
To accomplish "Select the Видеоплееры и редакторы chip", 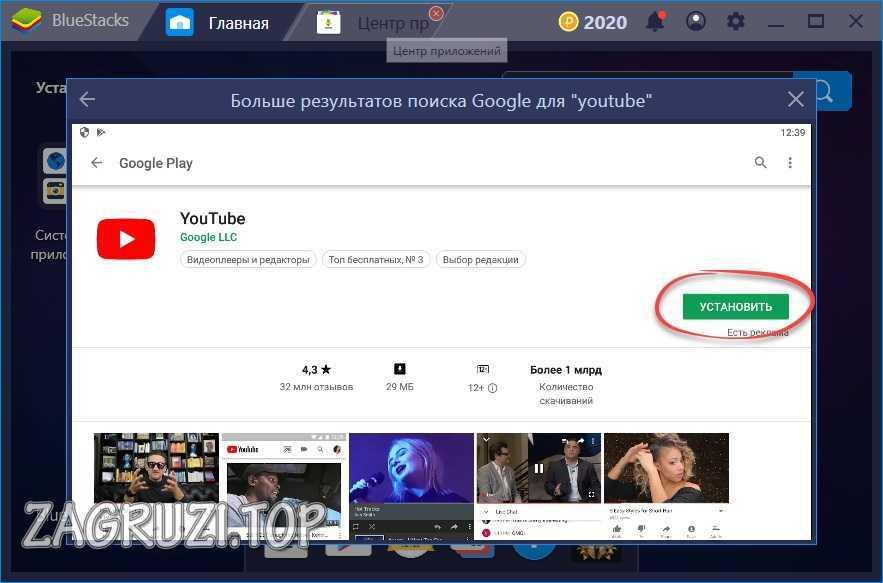I will (248, 260).
